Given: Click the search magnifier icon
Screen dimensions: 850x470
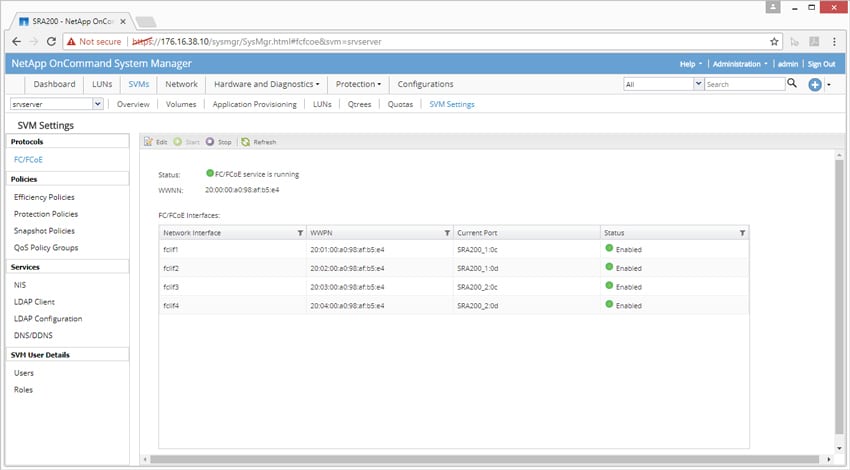Looking at the screenshot, I should (792, 83).
